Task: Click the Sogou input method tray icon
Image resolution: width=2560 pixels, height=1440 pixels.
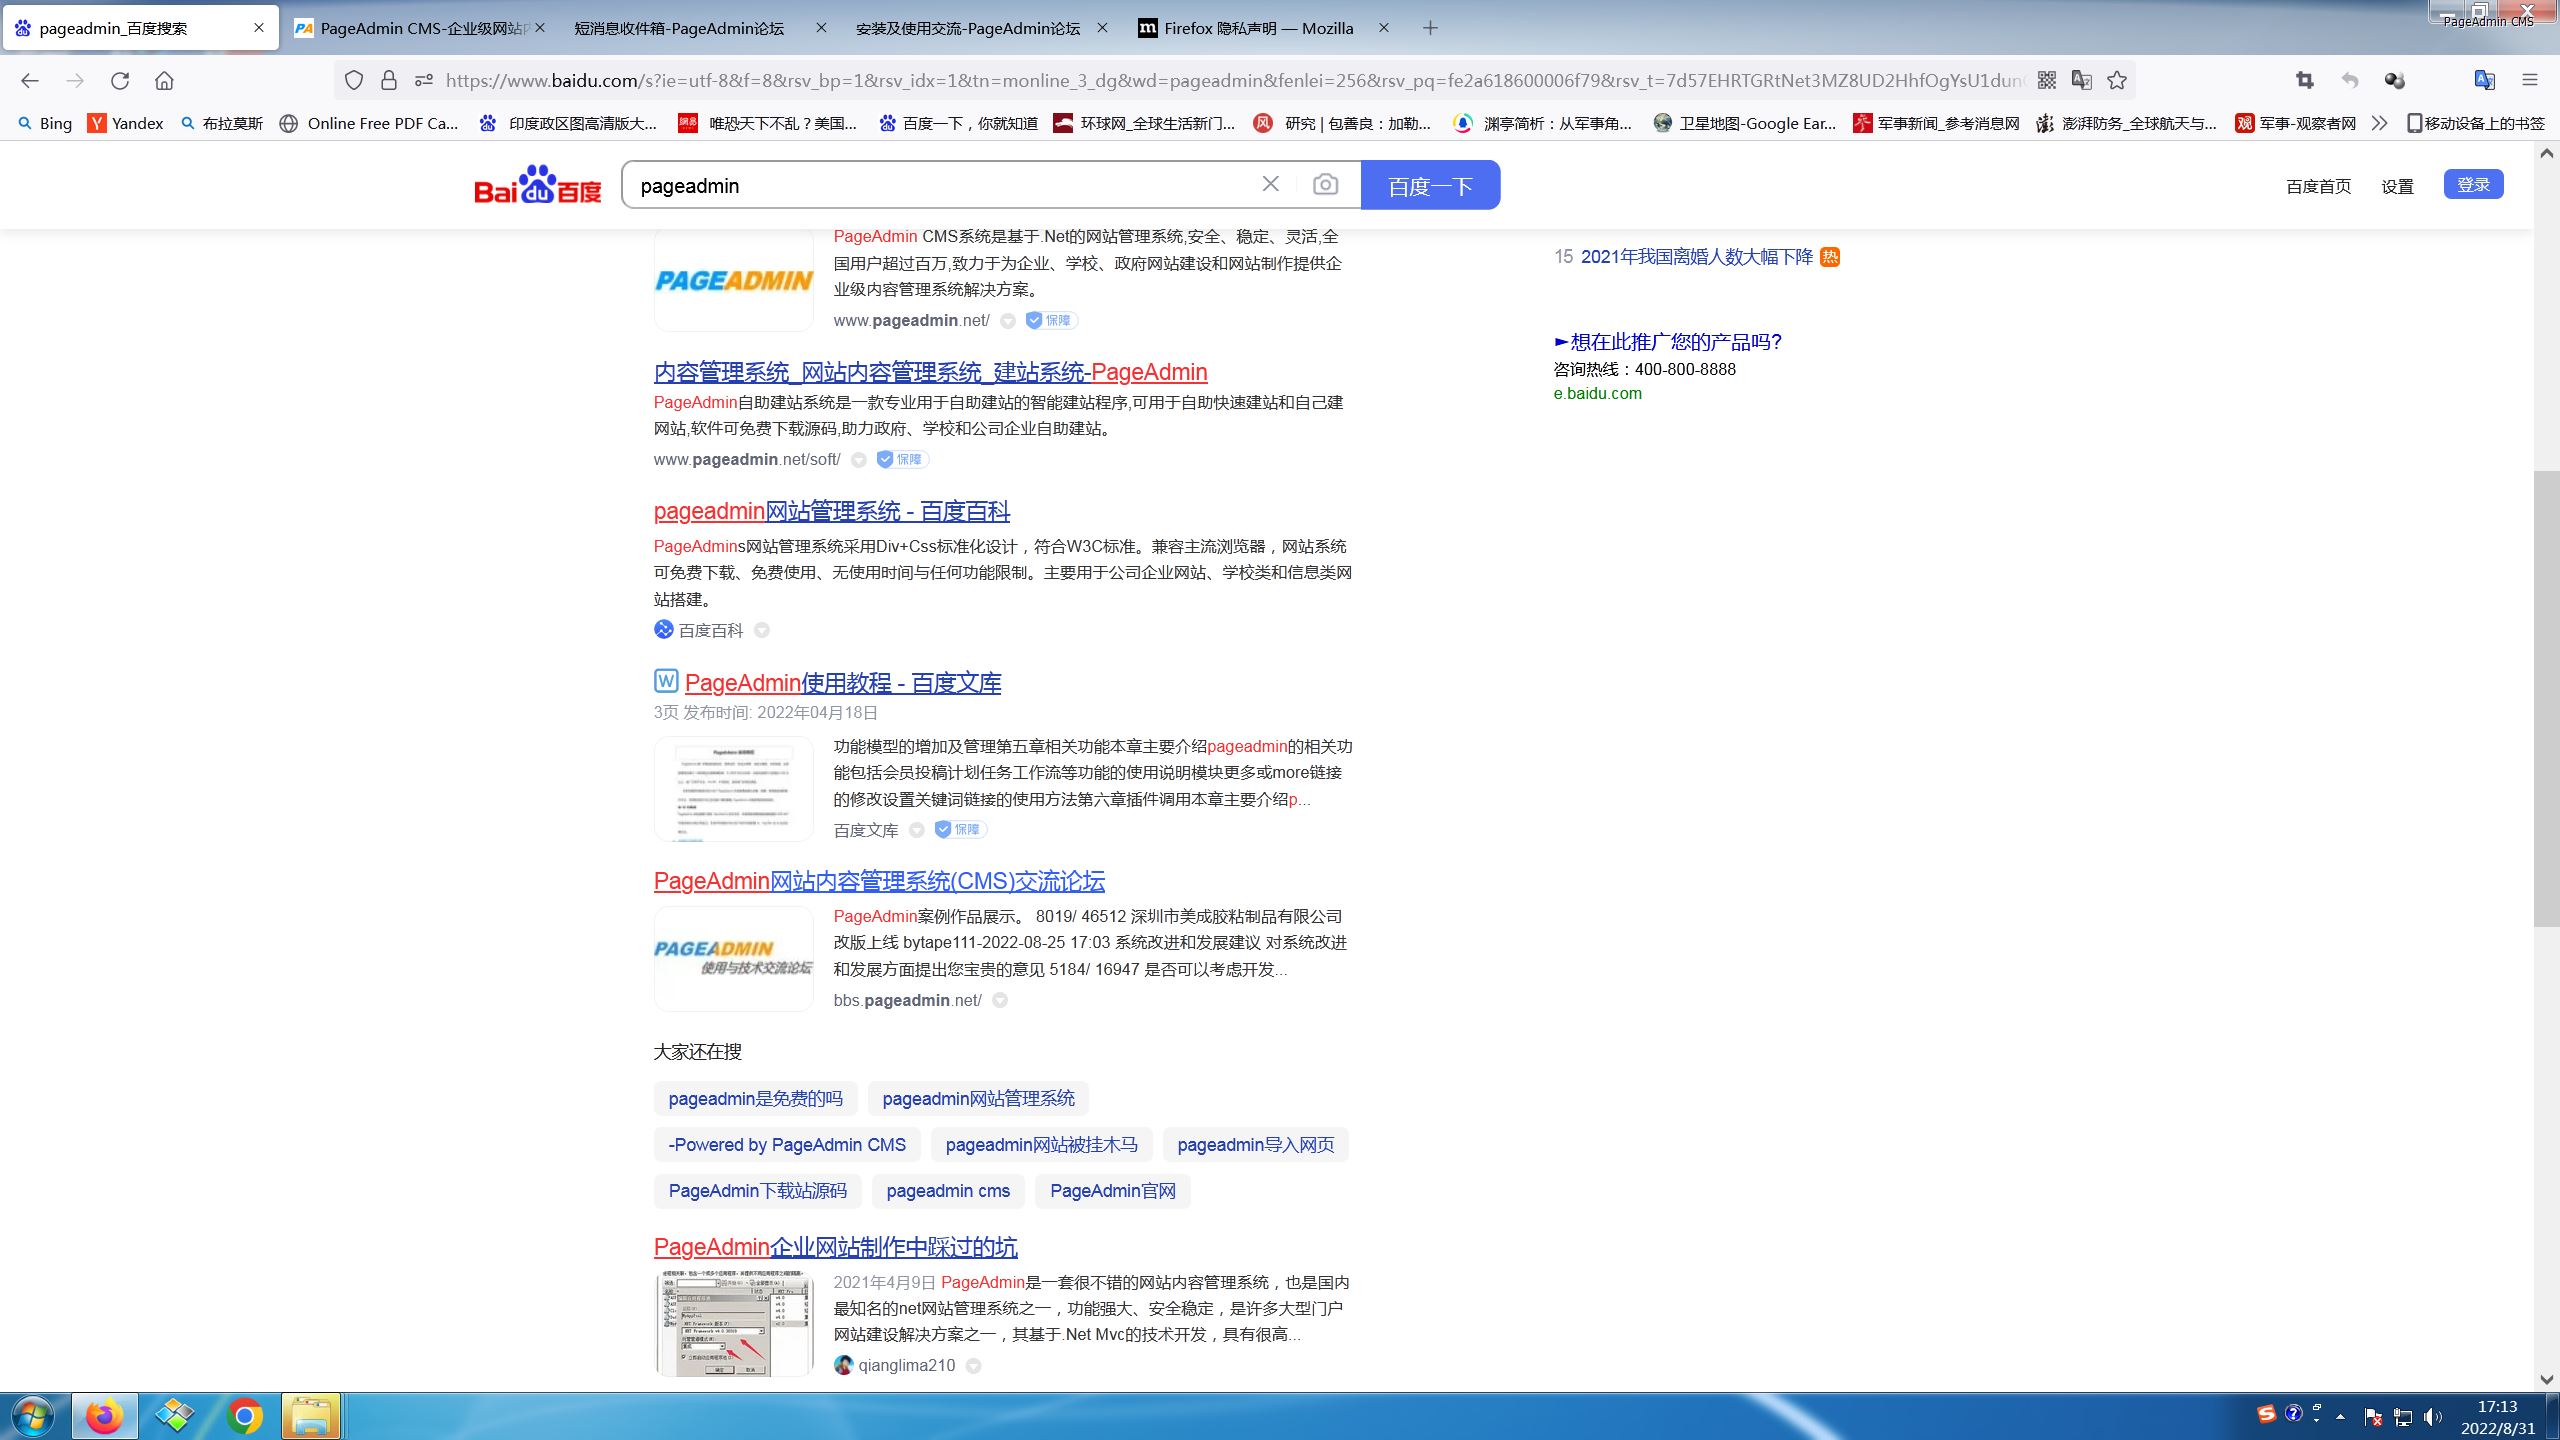Action: [2267, 1414]
